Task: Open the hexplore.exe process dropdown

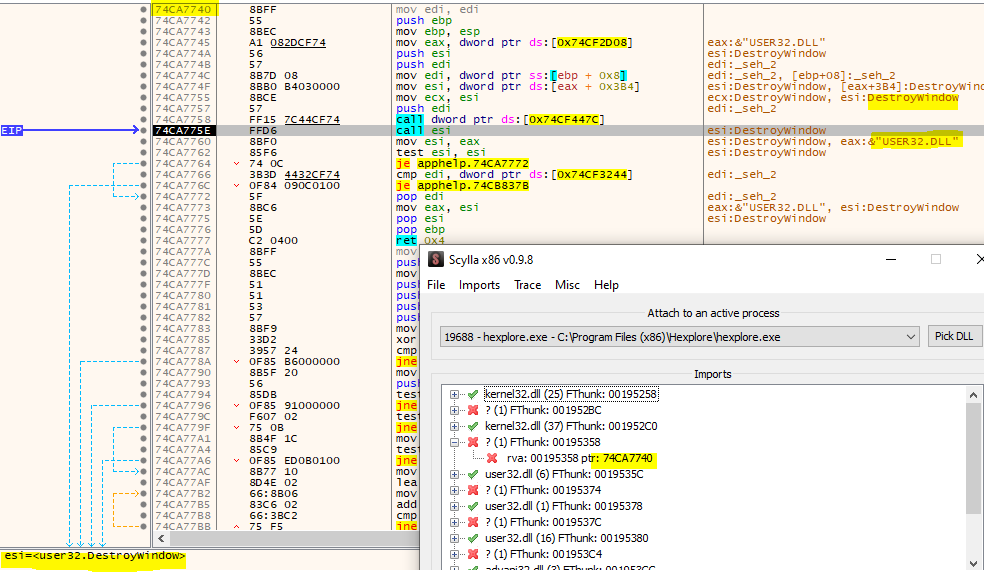Action: point(680,337)
